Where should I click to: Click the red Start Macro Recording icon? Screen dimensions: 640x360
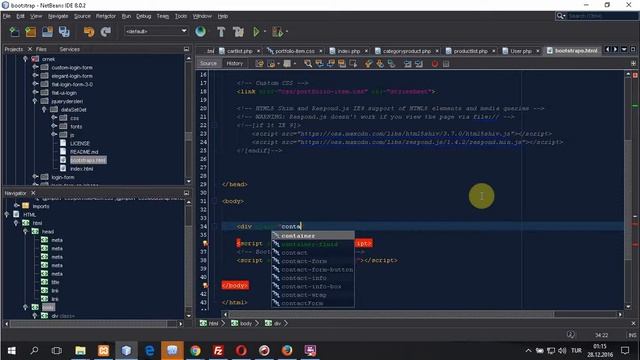pos(435,64)
